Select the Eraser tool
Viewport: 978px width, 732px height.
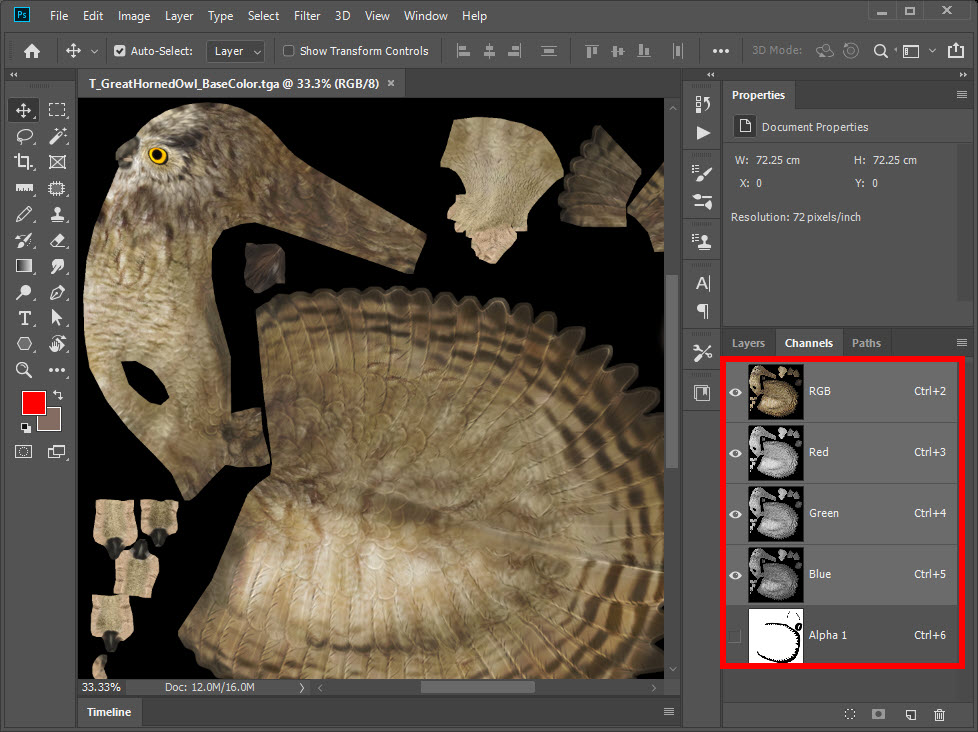pos(57,240)
